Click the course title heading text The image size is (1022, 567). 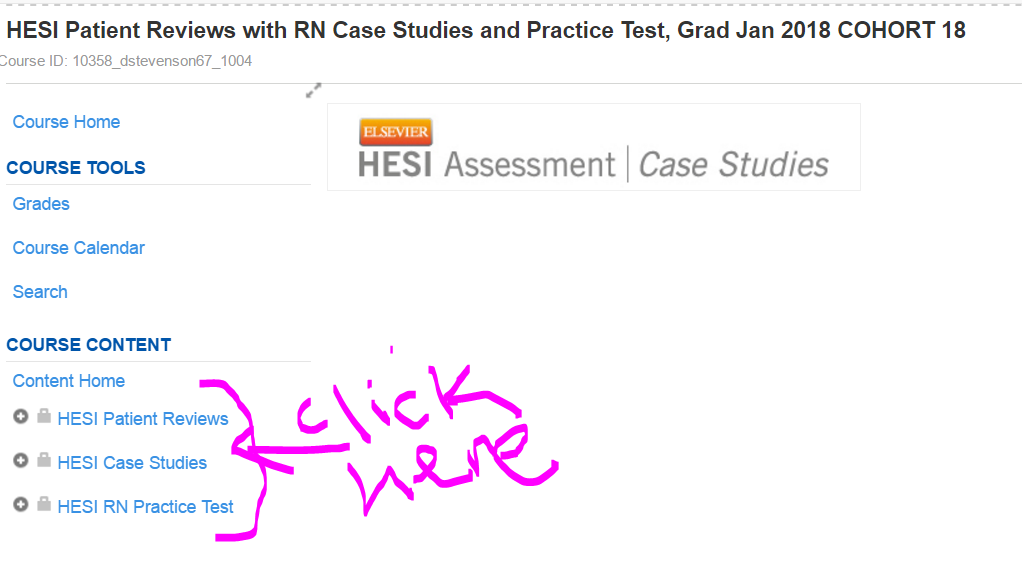point(486,30)
